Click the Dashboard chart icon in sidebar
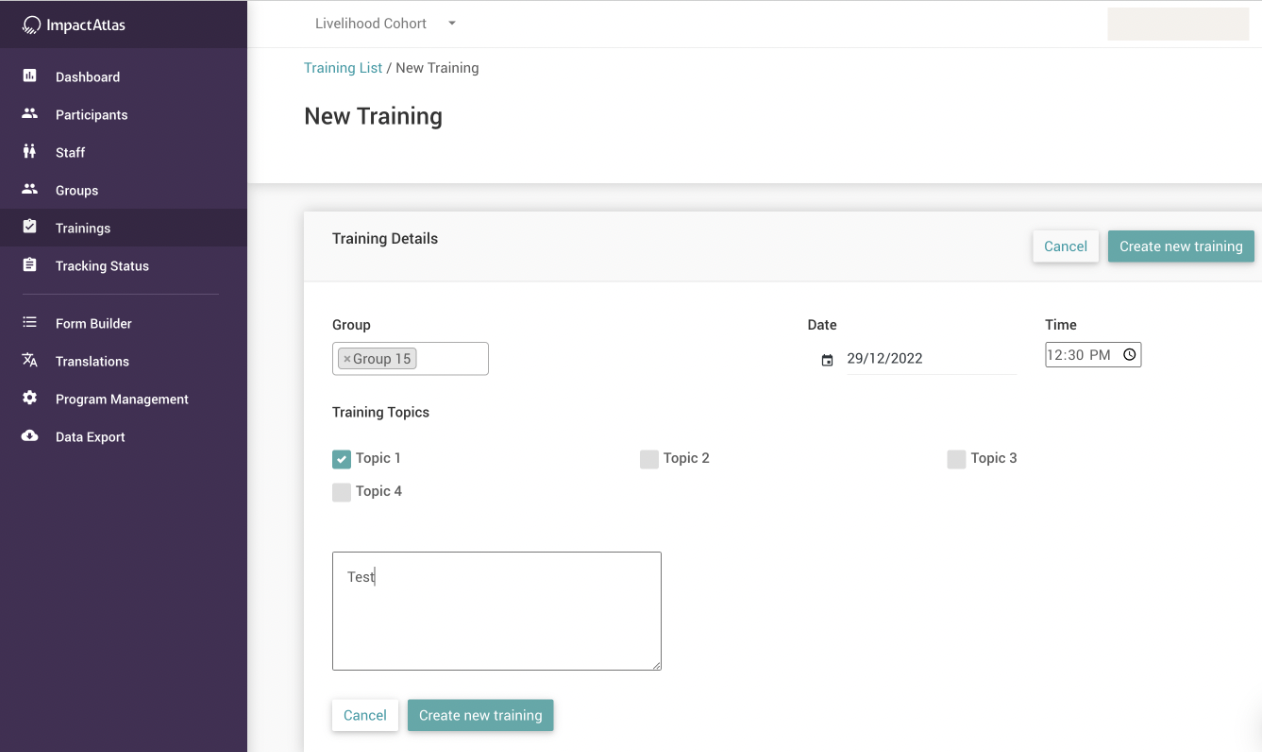Image resolution: width=1262 pixels, height=752 pixels. click(30, 76)
